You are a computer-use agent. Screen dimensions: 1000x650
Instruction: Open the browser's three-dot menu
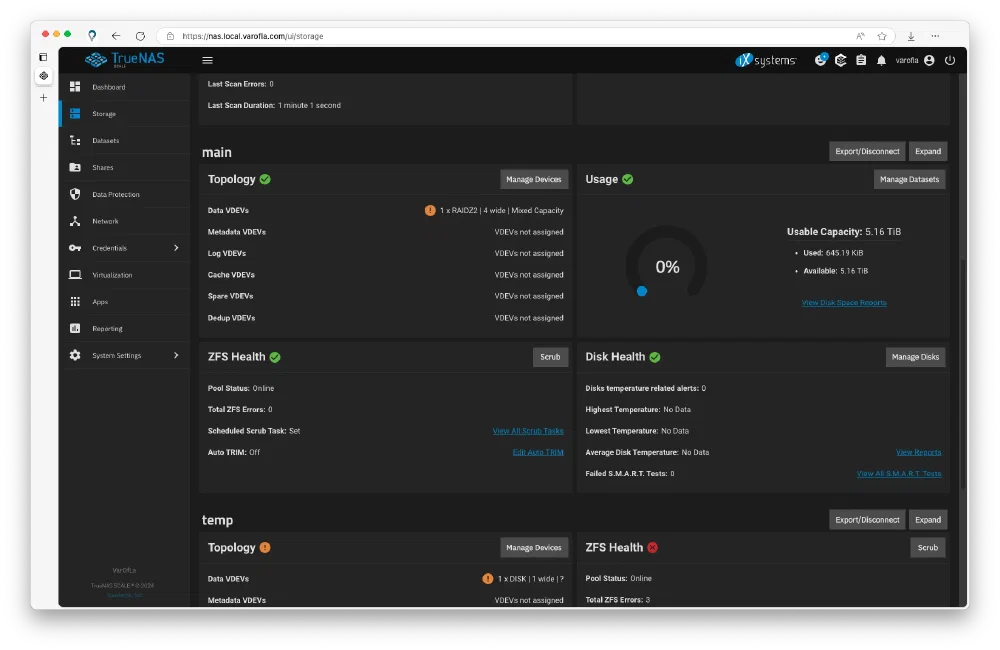[x=935, y=36]
